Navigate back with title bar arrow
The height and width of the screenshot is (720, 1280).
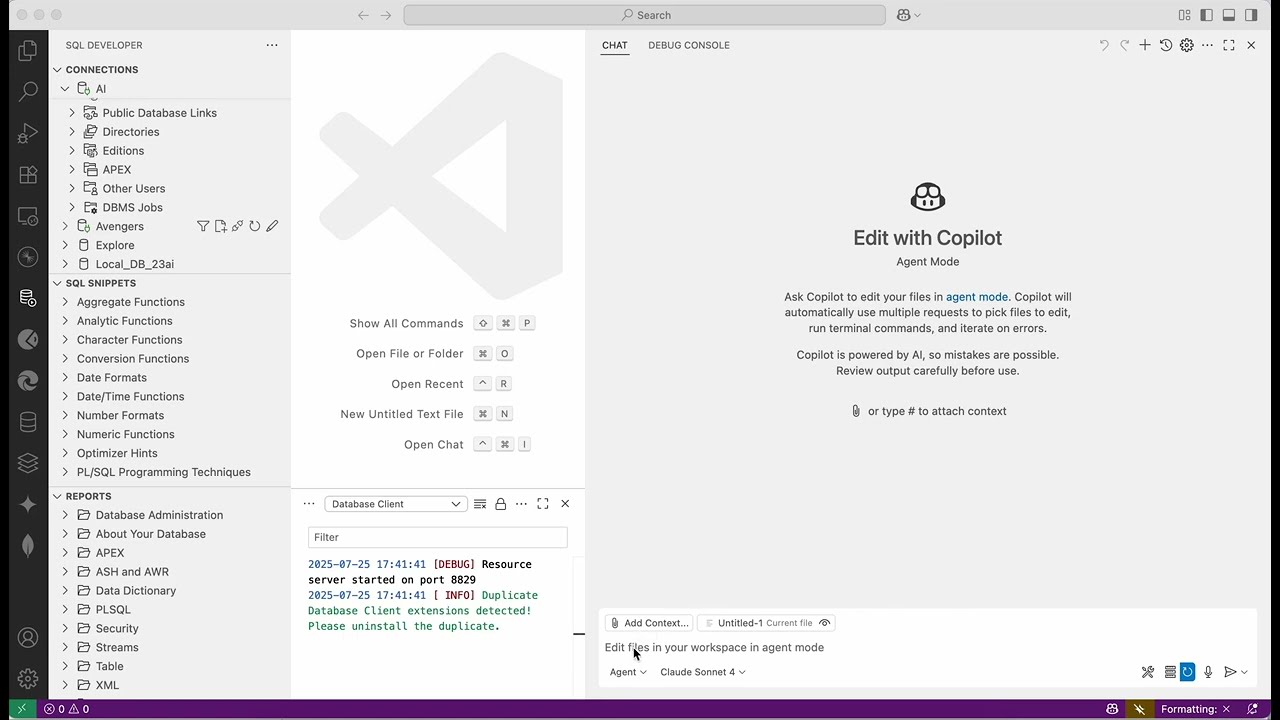pos(363,15)
